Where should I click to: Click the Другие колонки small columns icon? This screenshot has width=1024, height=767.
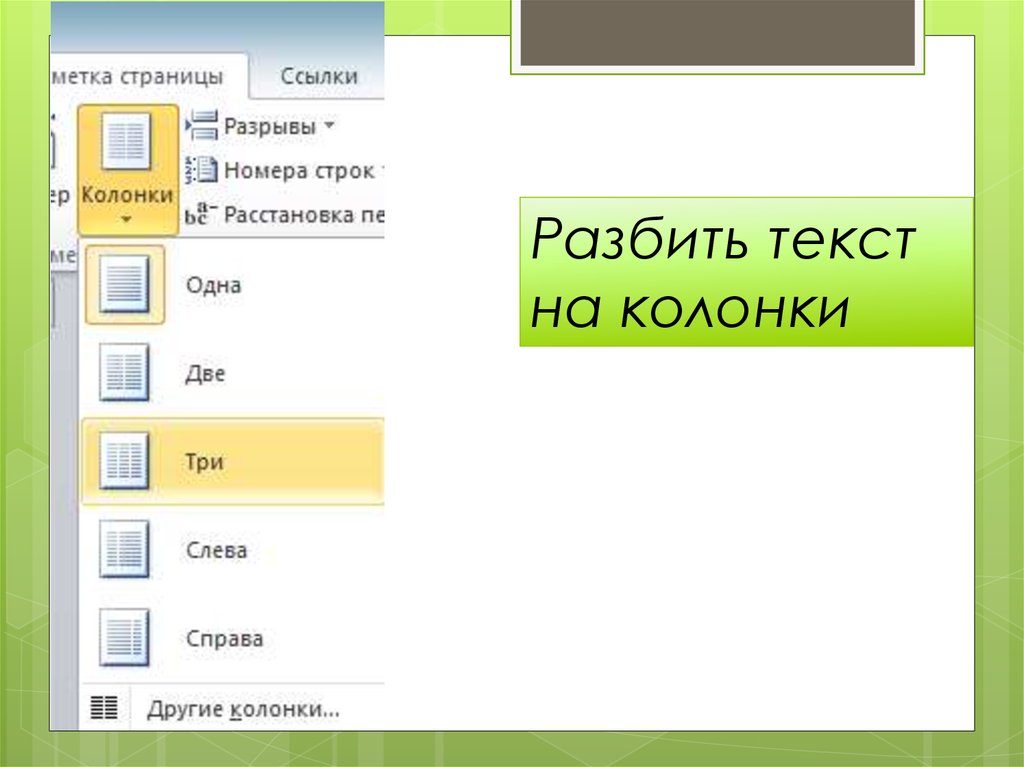coord(103,709)
